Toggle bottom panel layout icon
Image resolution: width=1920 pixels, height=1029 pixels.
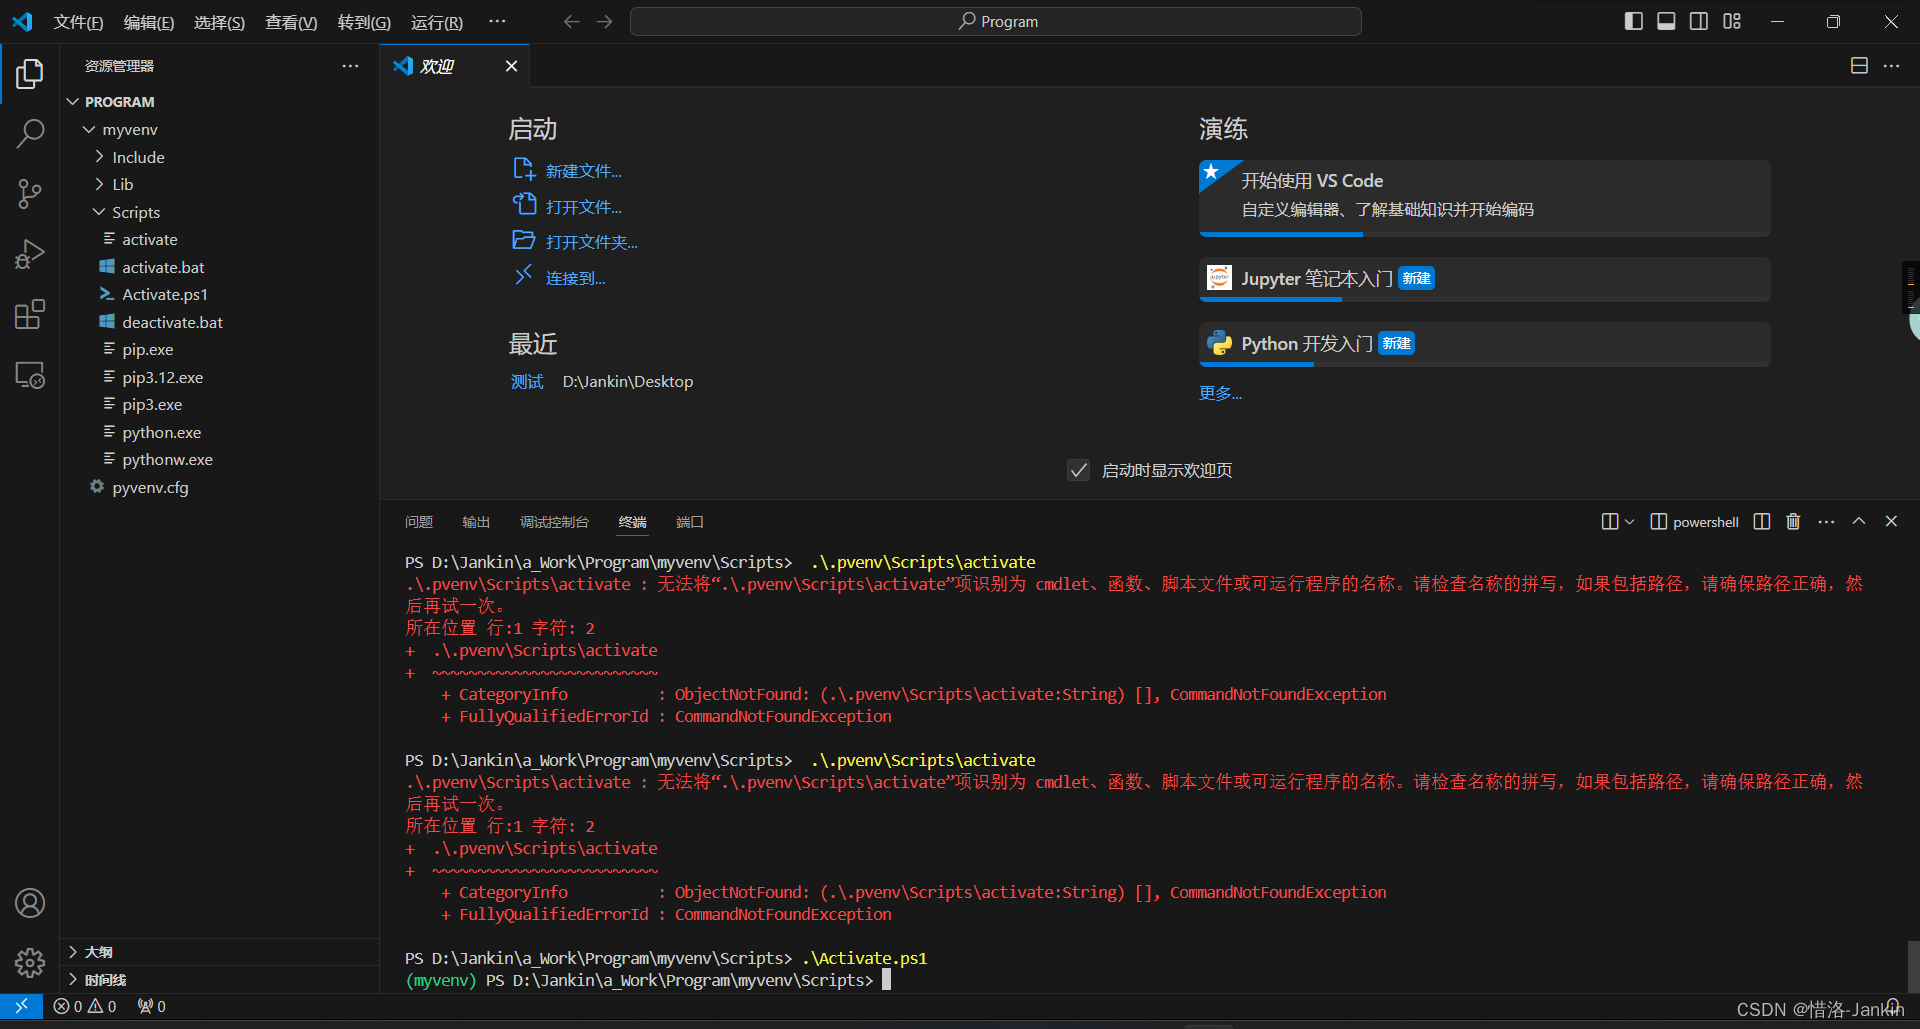1666,21
